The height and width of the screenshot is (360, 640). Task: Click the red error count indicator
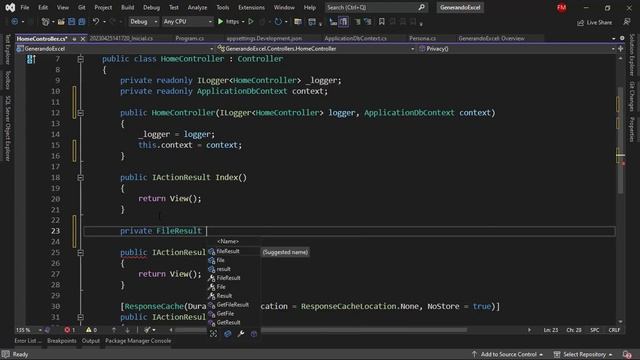pyautogui.click(x=69, y=330)
